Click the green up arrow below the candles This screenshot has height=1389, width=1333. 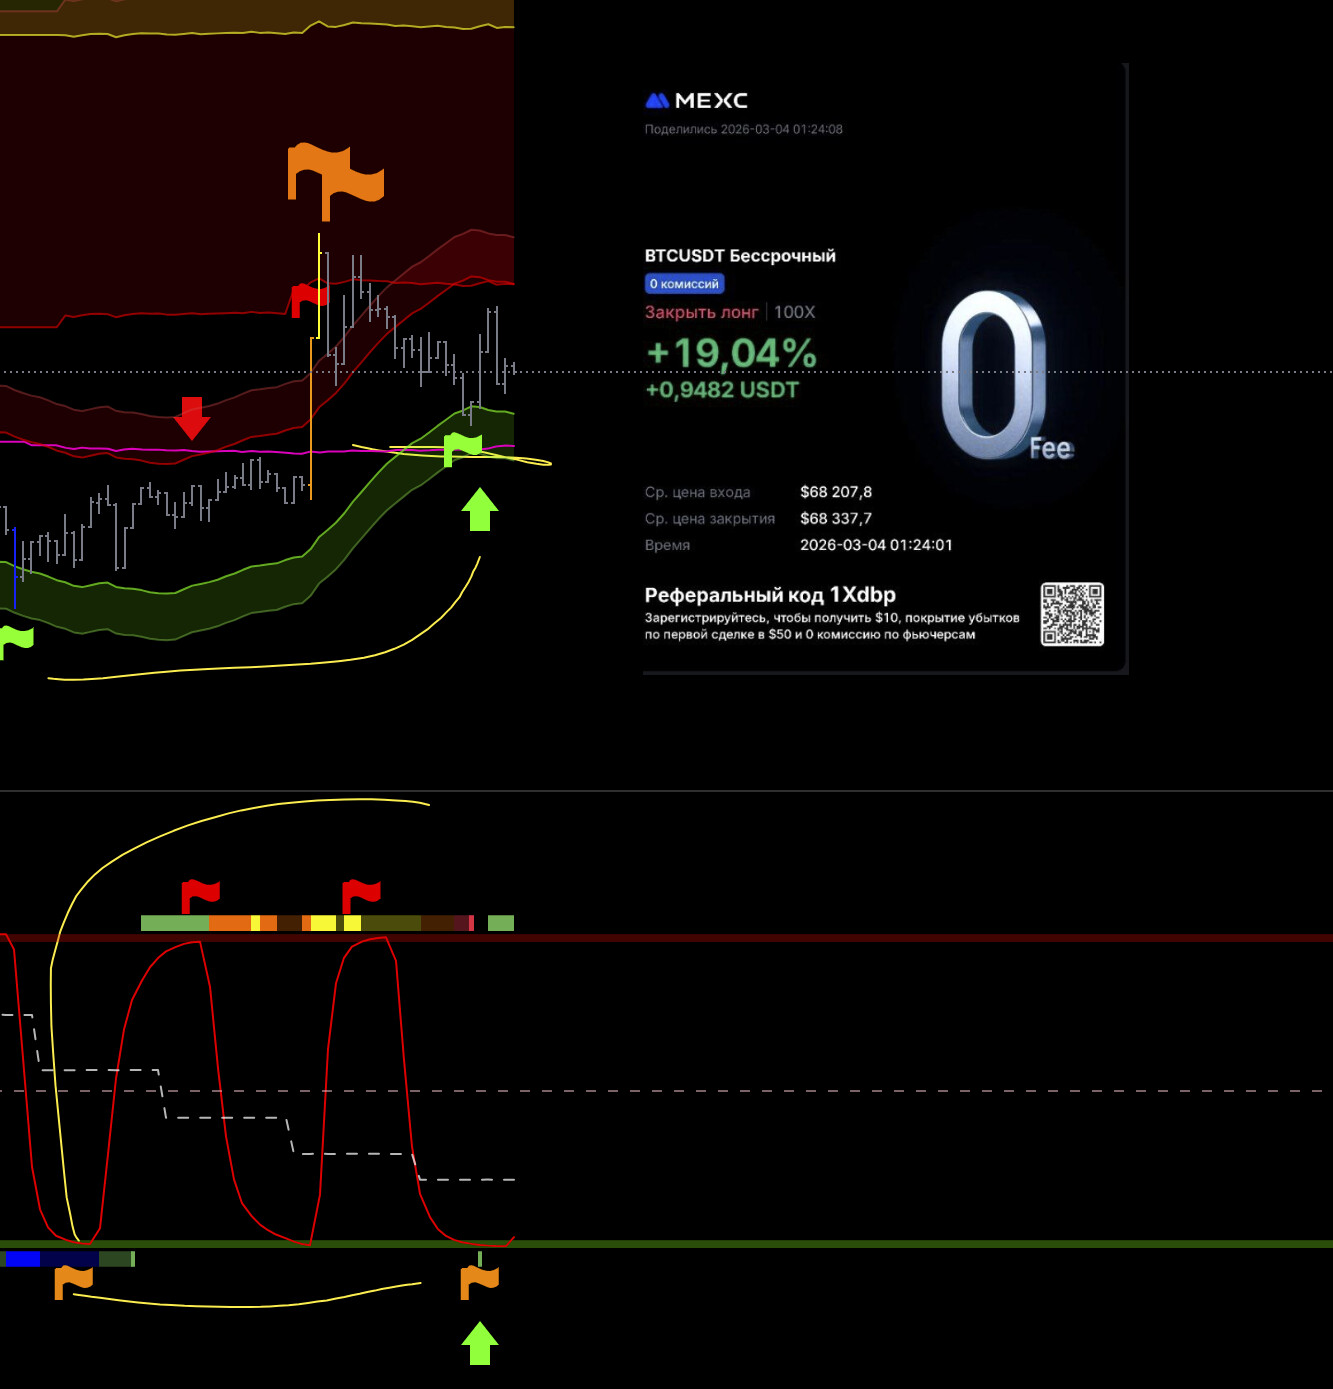pos(480,509)
